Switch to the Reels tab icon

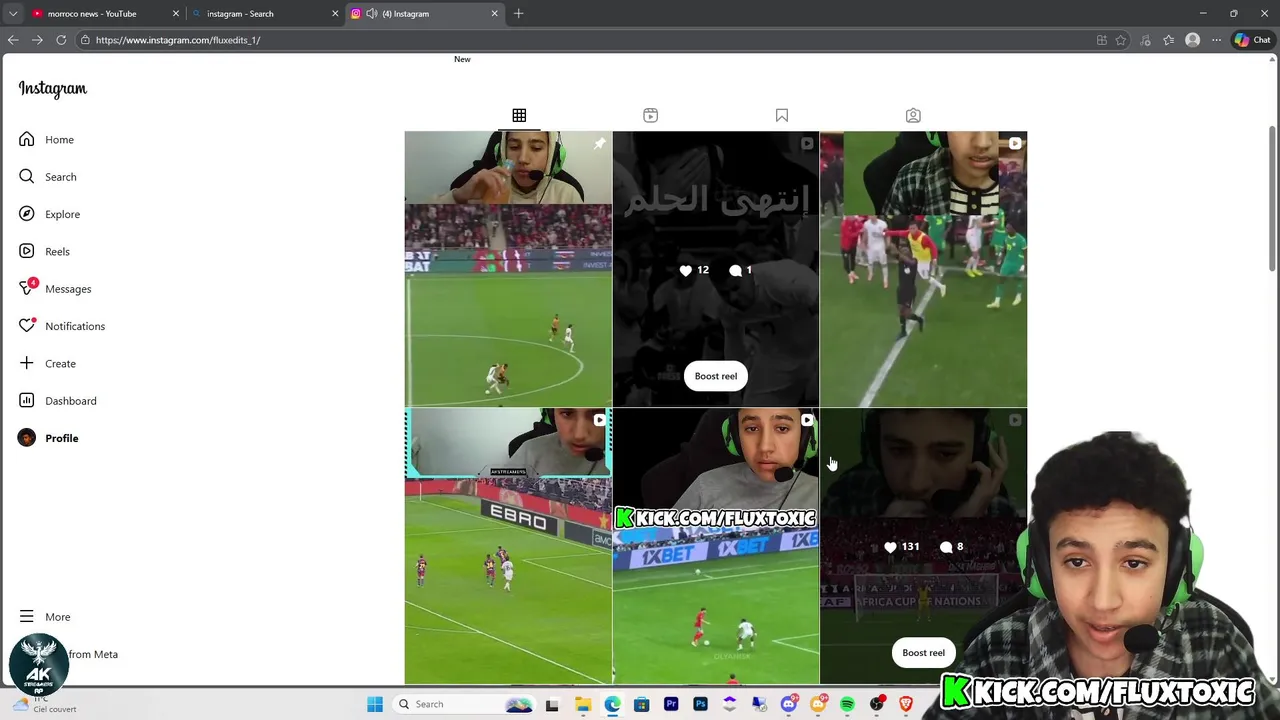[650, 116]
